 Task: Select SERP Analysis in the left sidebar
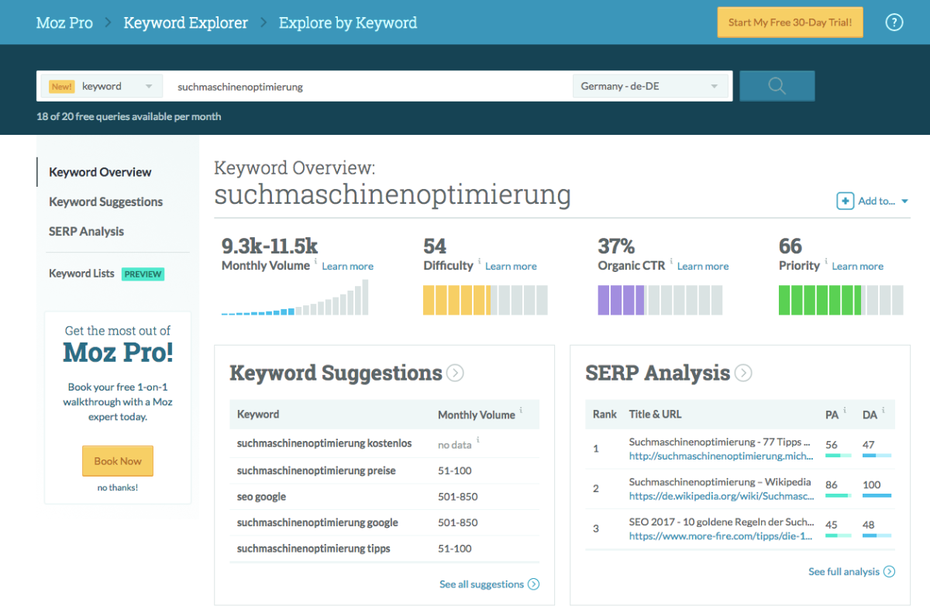click(x=87, y=231)
